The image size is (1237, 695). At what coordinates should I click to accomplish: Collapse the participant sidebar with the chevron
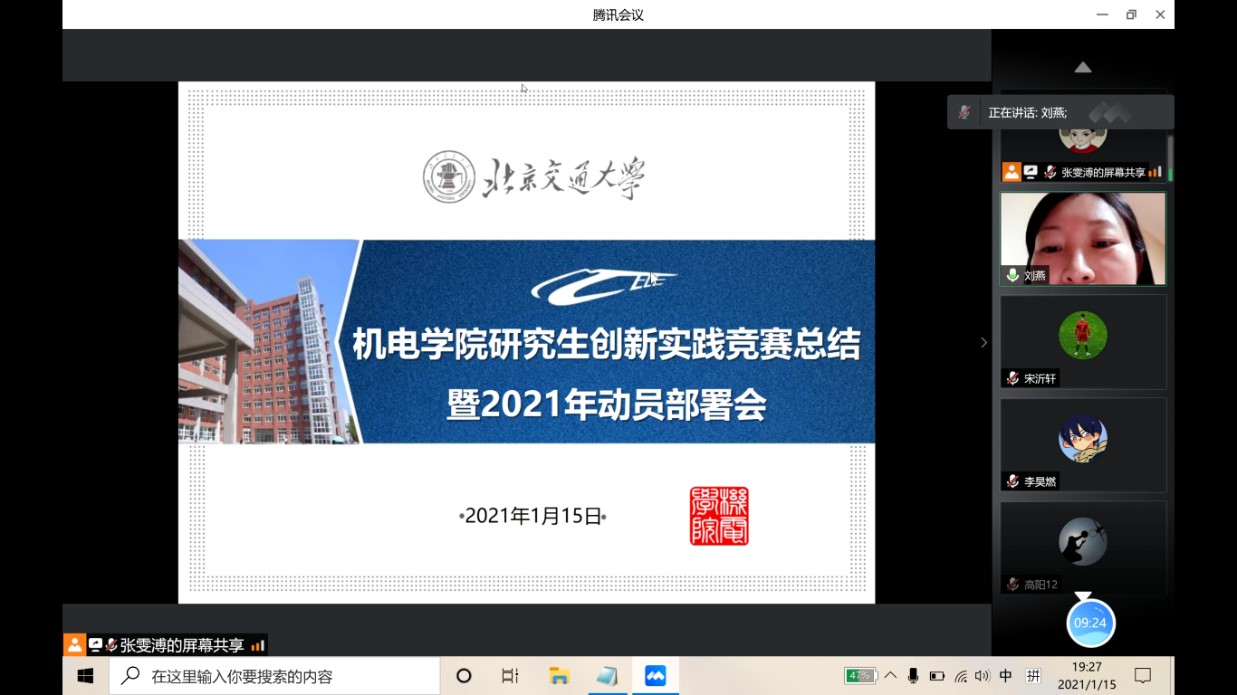(983, 342)
